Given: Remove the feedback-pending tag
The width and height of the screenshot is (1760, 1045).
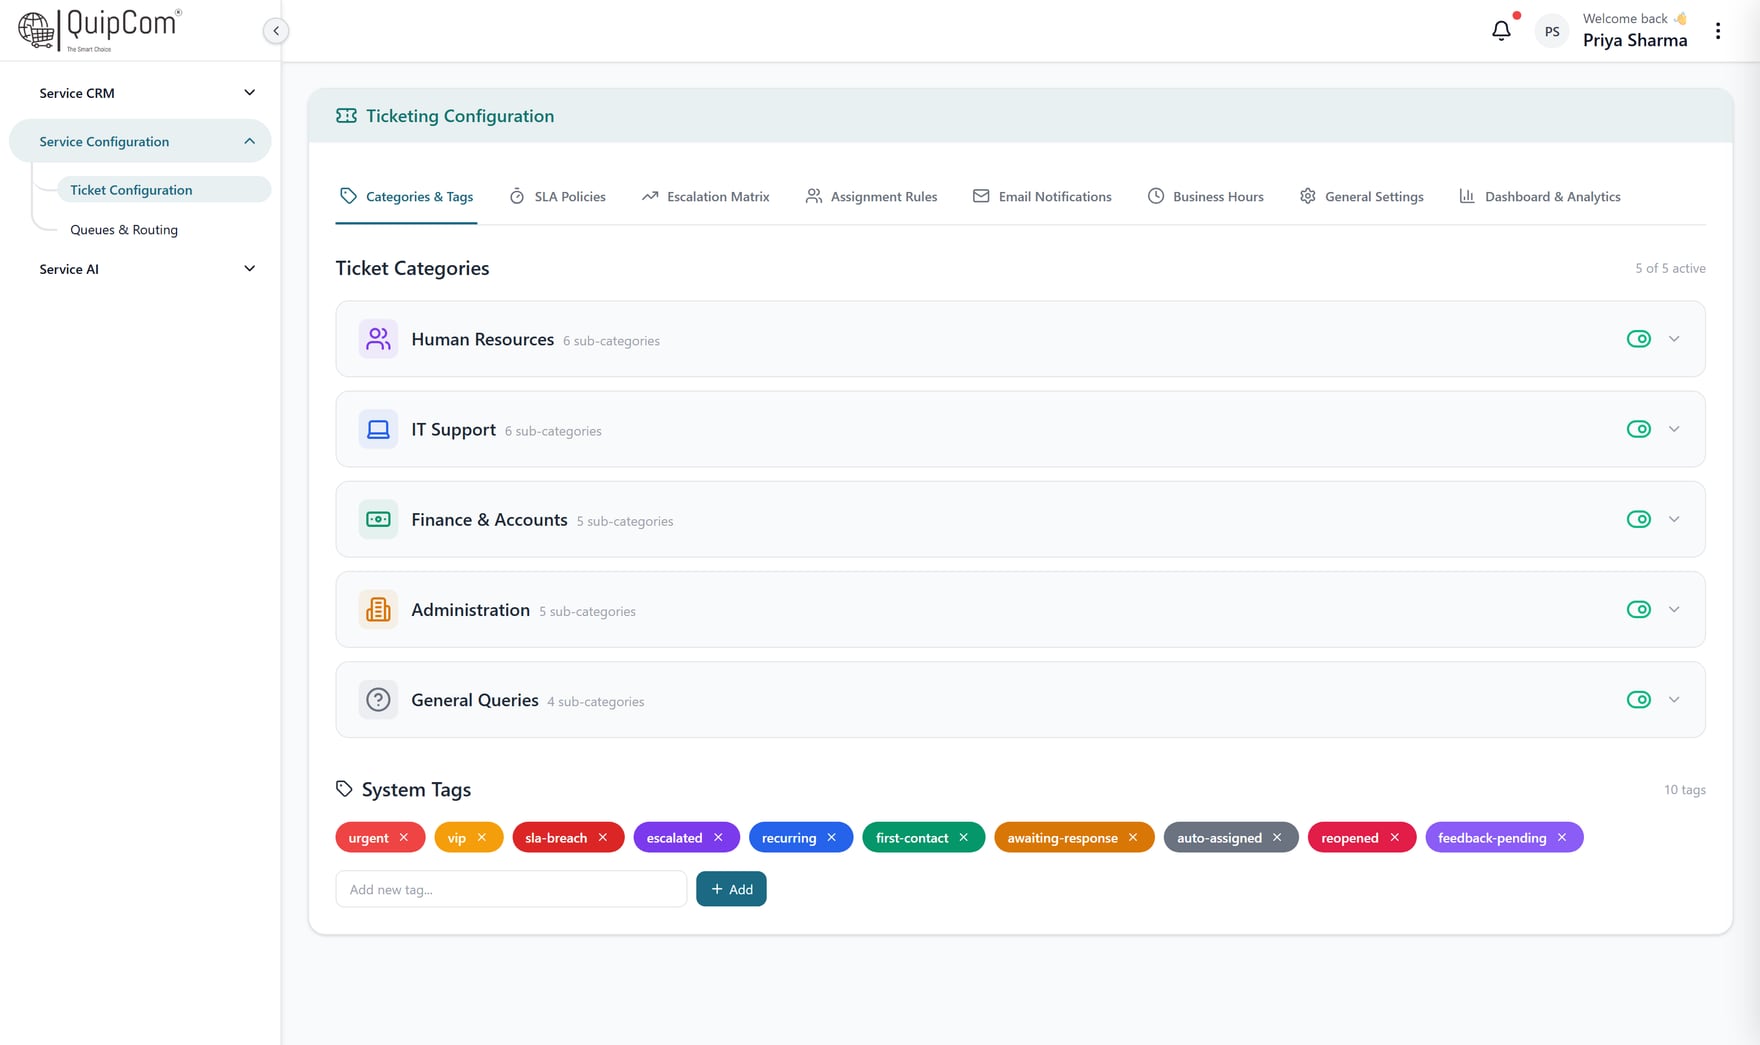Looking at the screenshot, I should click(1562, 838).
